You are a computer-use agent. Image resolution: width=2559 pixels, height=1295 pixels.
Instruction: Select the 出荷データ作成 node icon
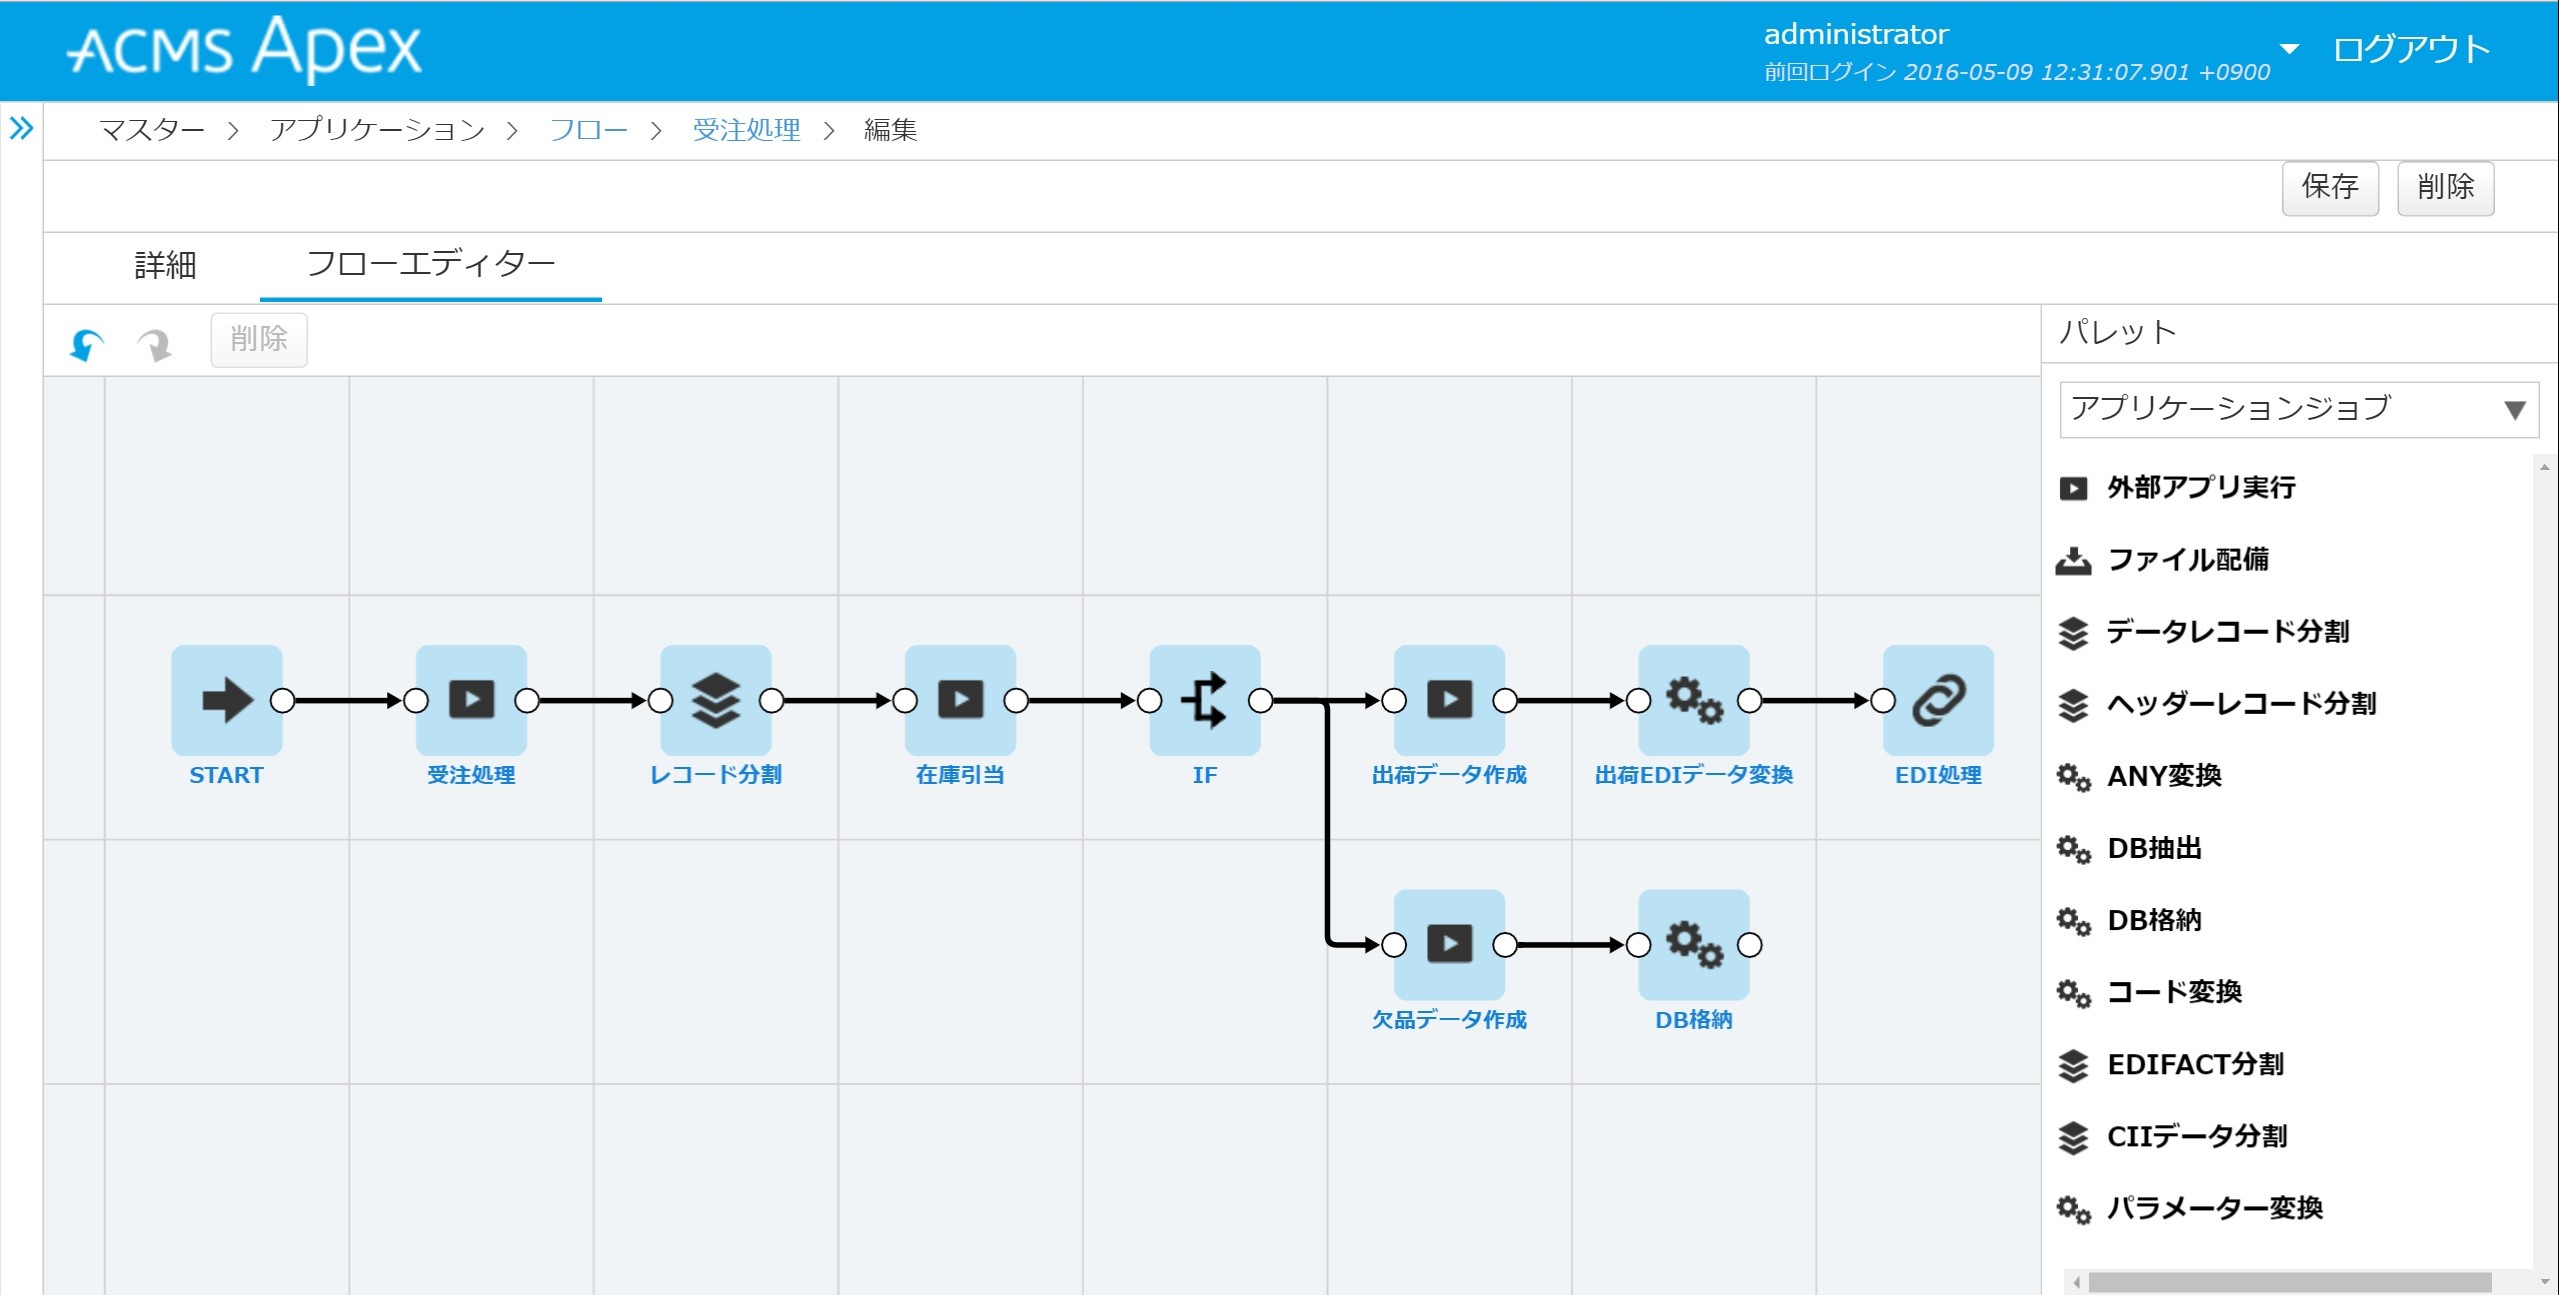point(1449,700)
